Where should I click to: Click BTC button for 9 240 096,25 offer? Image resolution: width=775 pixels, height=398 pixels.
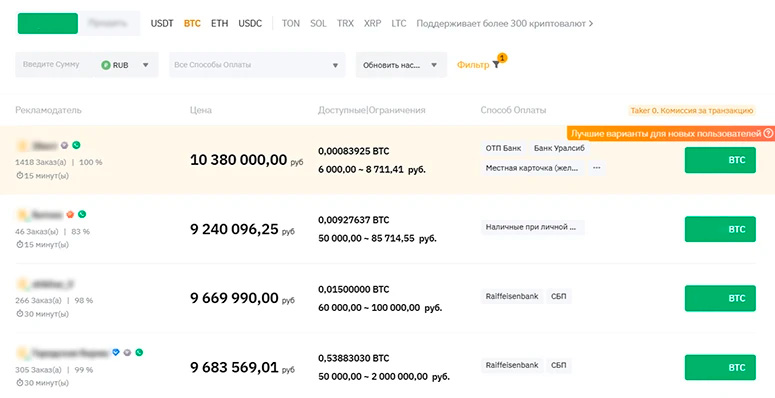coord(720,229)
